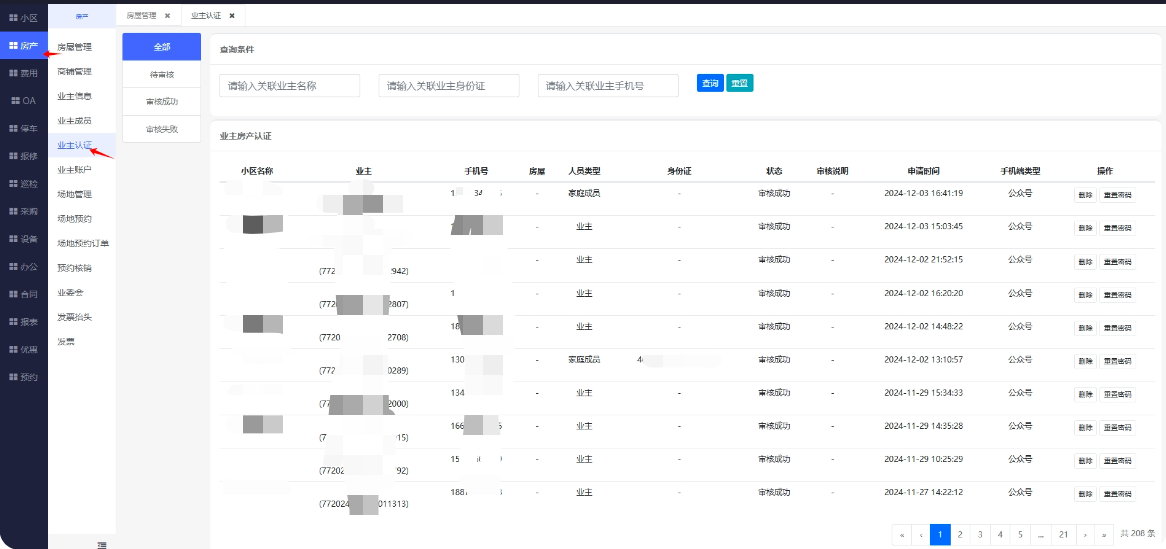Open the OA sidebar module
1166x549 pixels.
(23, 101)
